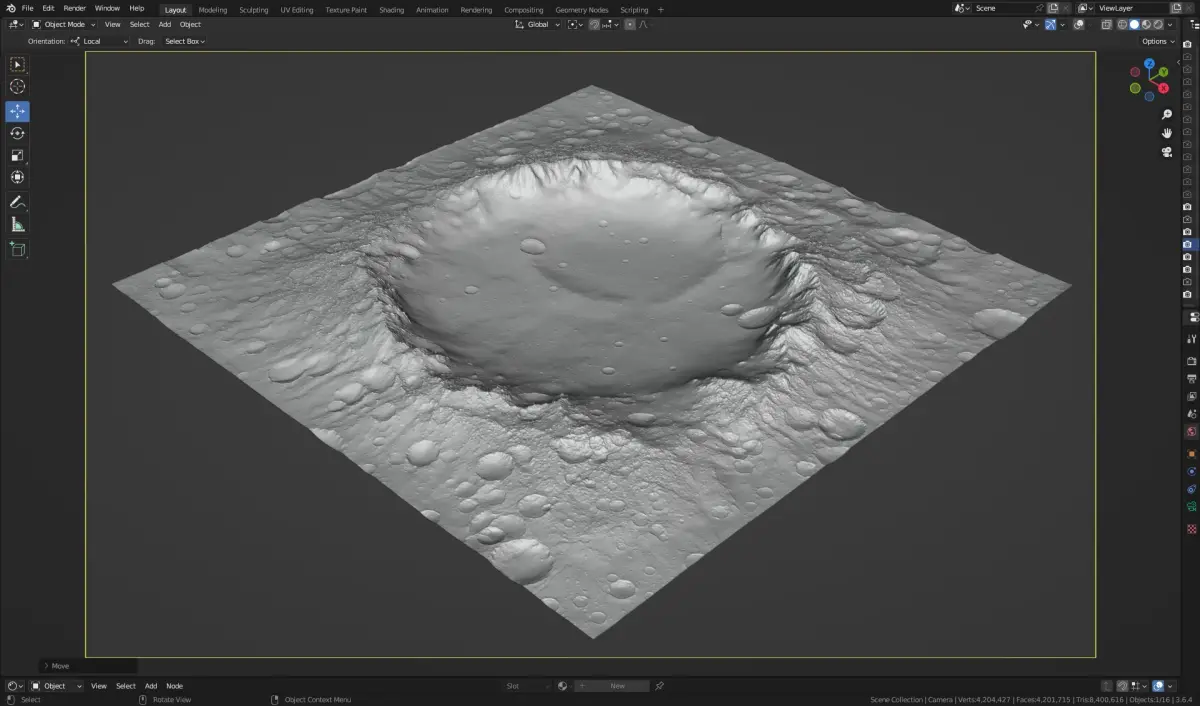Screen dimensions: 1200x706
Task: Open the Edit menu
Action: [48, 8]
